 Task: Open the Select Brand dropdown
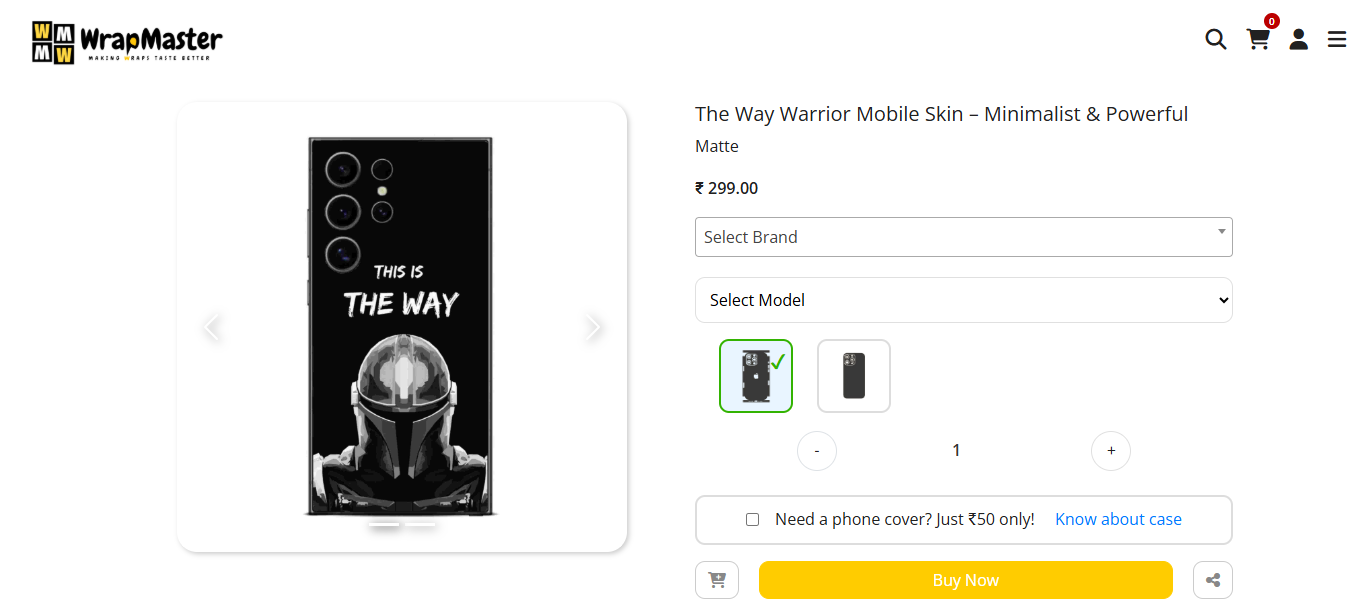pos(963,237)
